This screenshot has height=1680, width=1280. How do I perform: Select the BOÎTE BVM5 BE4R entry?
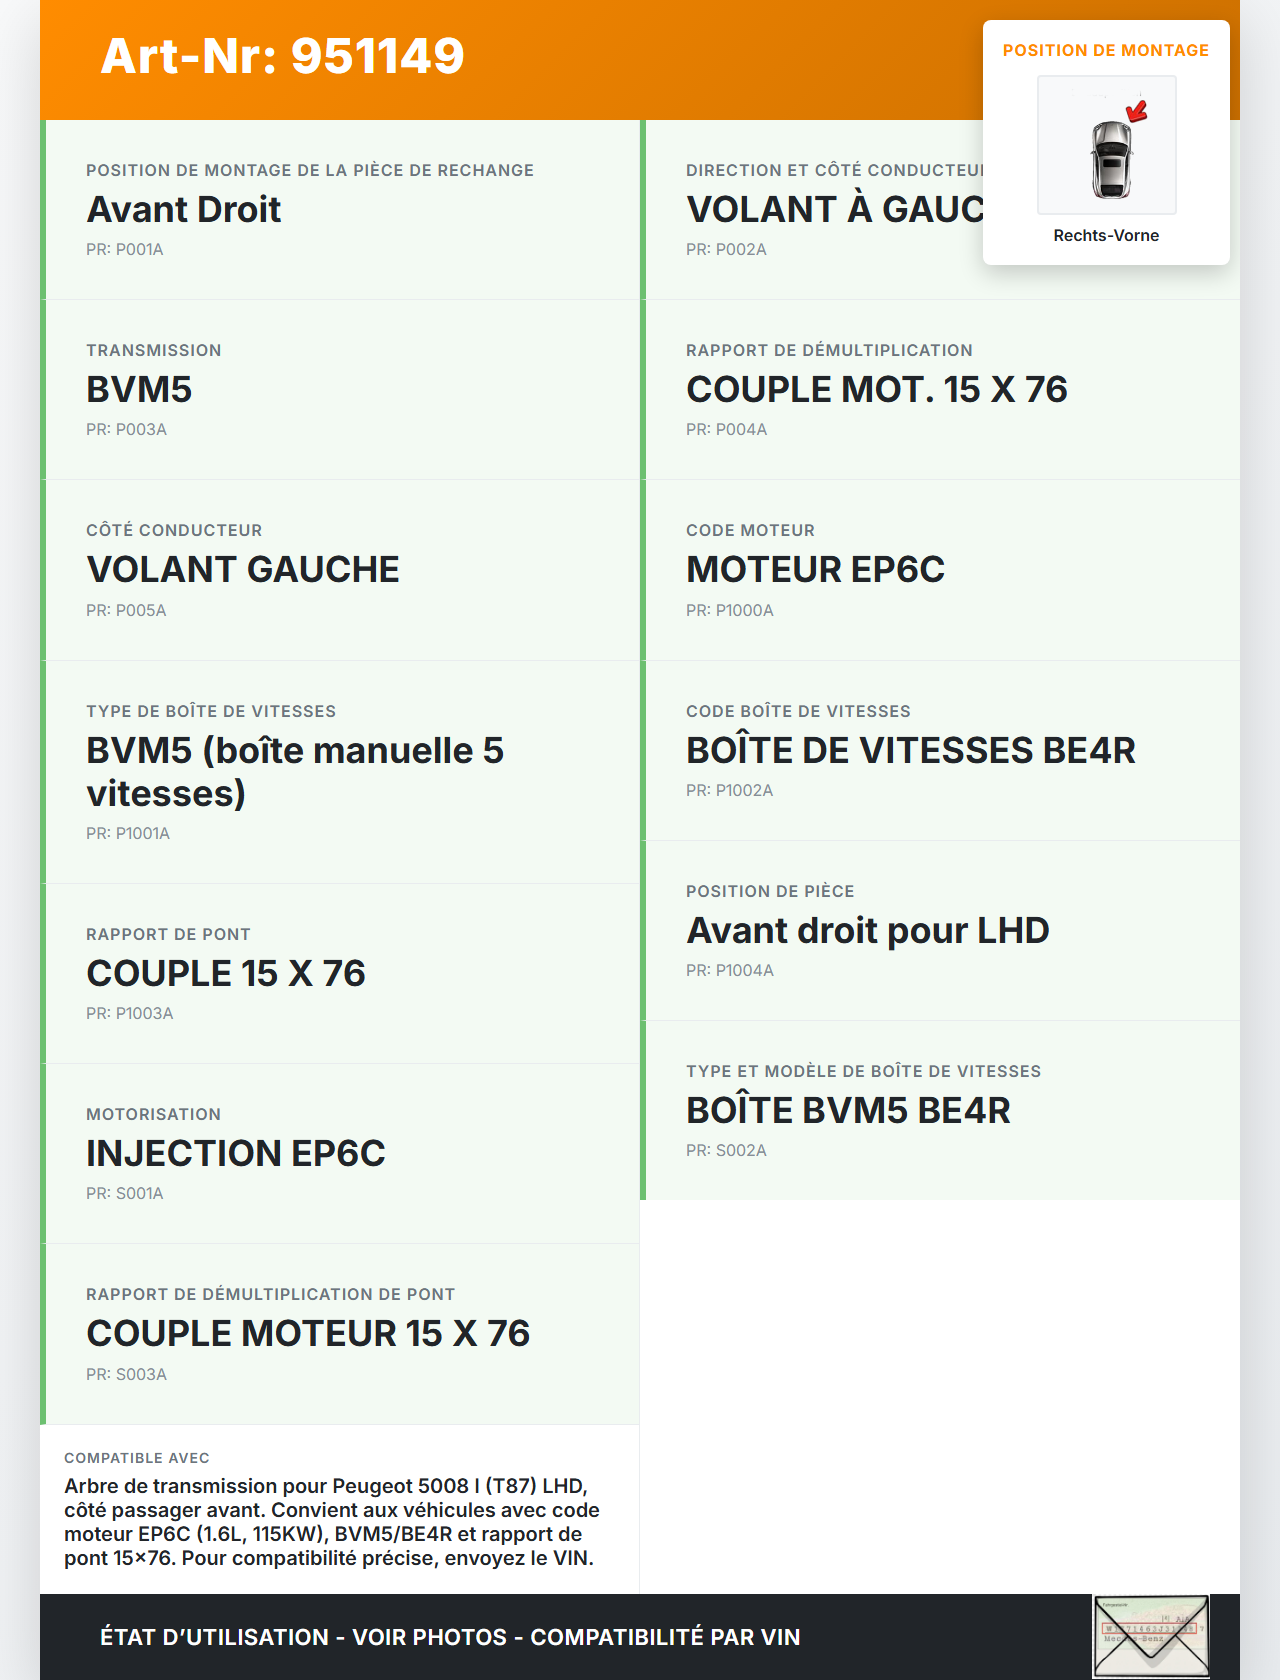848,1111
